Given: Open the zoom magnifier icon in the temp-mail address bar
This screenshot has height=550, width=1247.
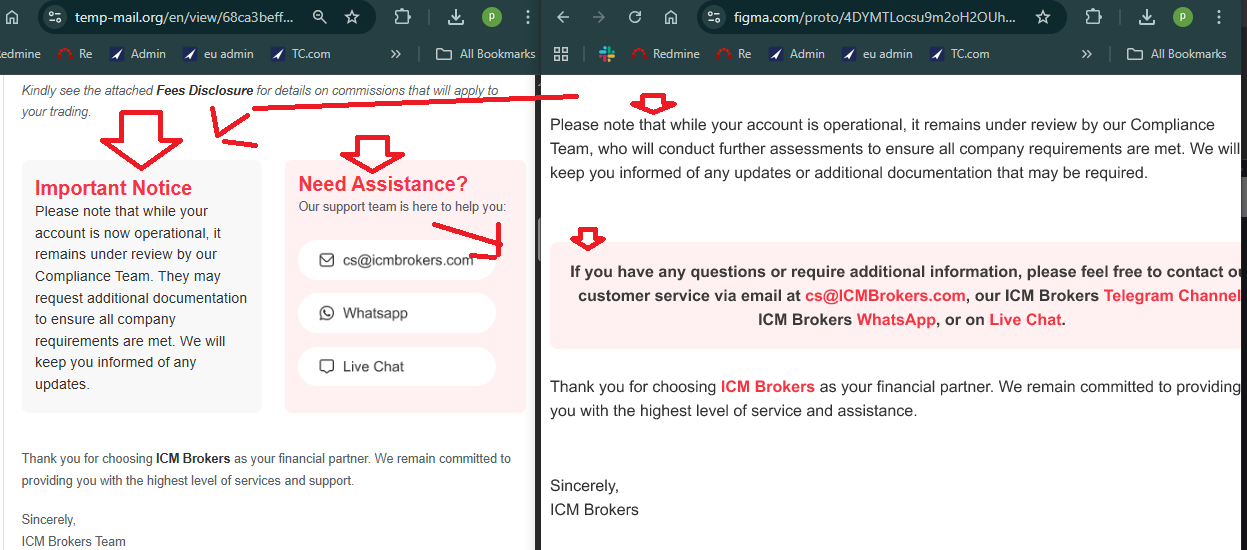Looking at the screenshot, I should pyautogui.click(x=320, y=17).
